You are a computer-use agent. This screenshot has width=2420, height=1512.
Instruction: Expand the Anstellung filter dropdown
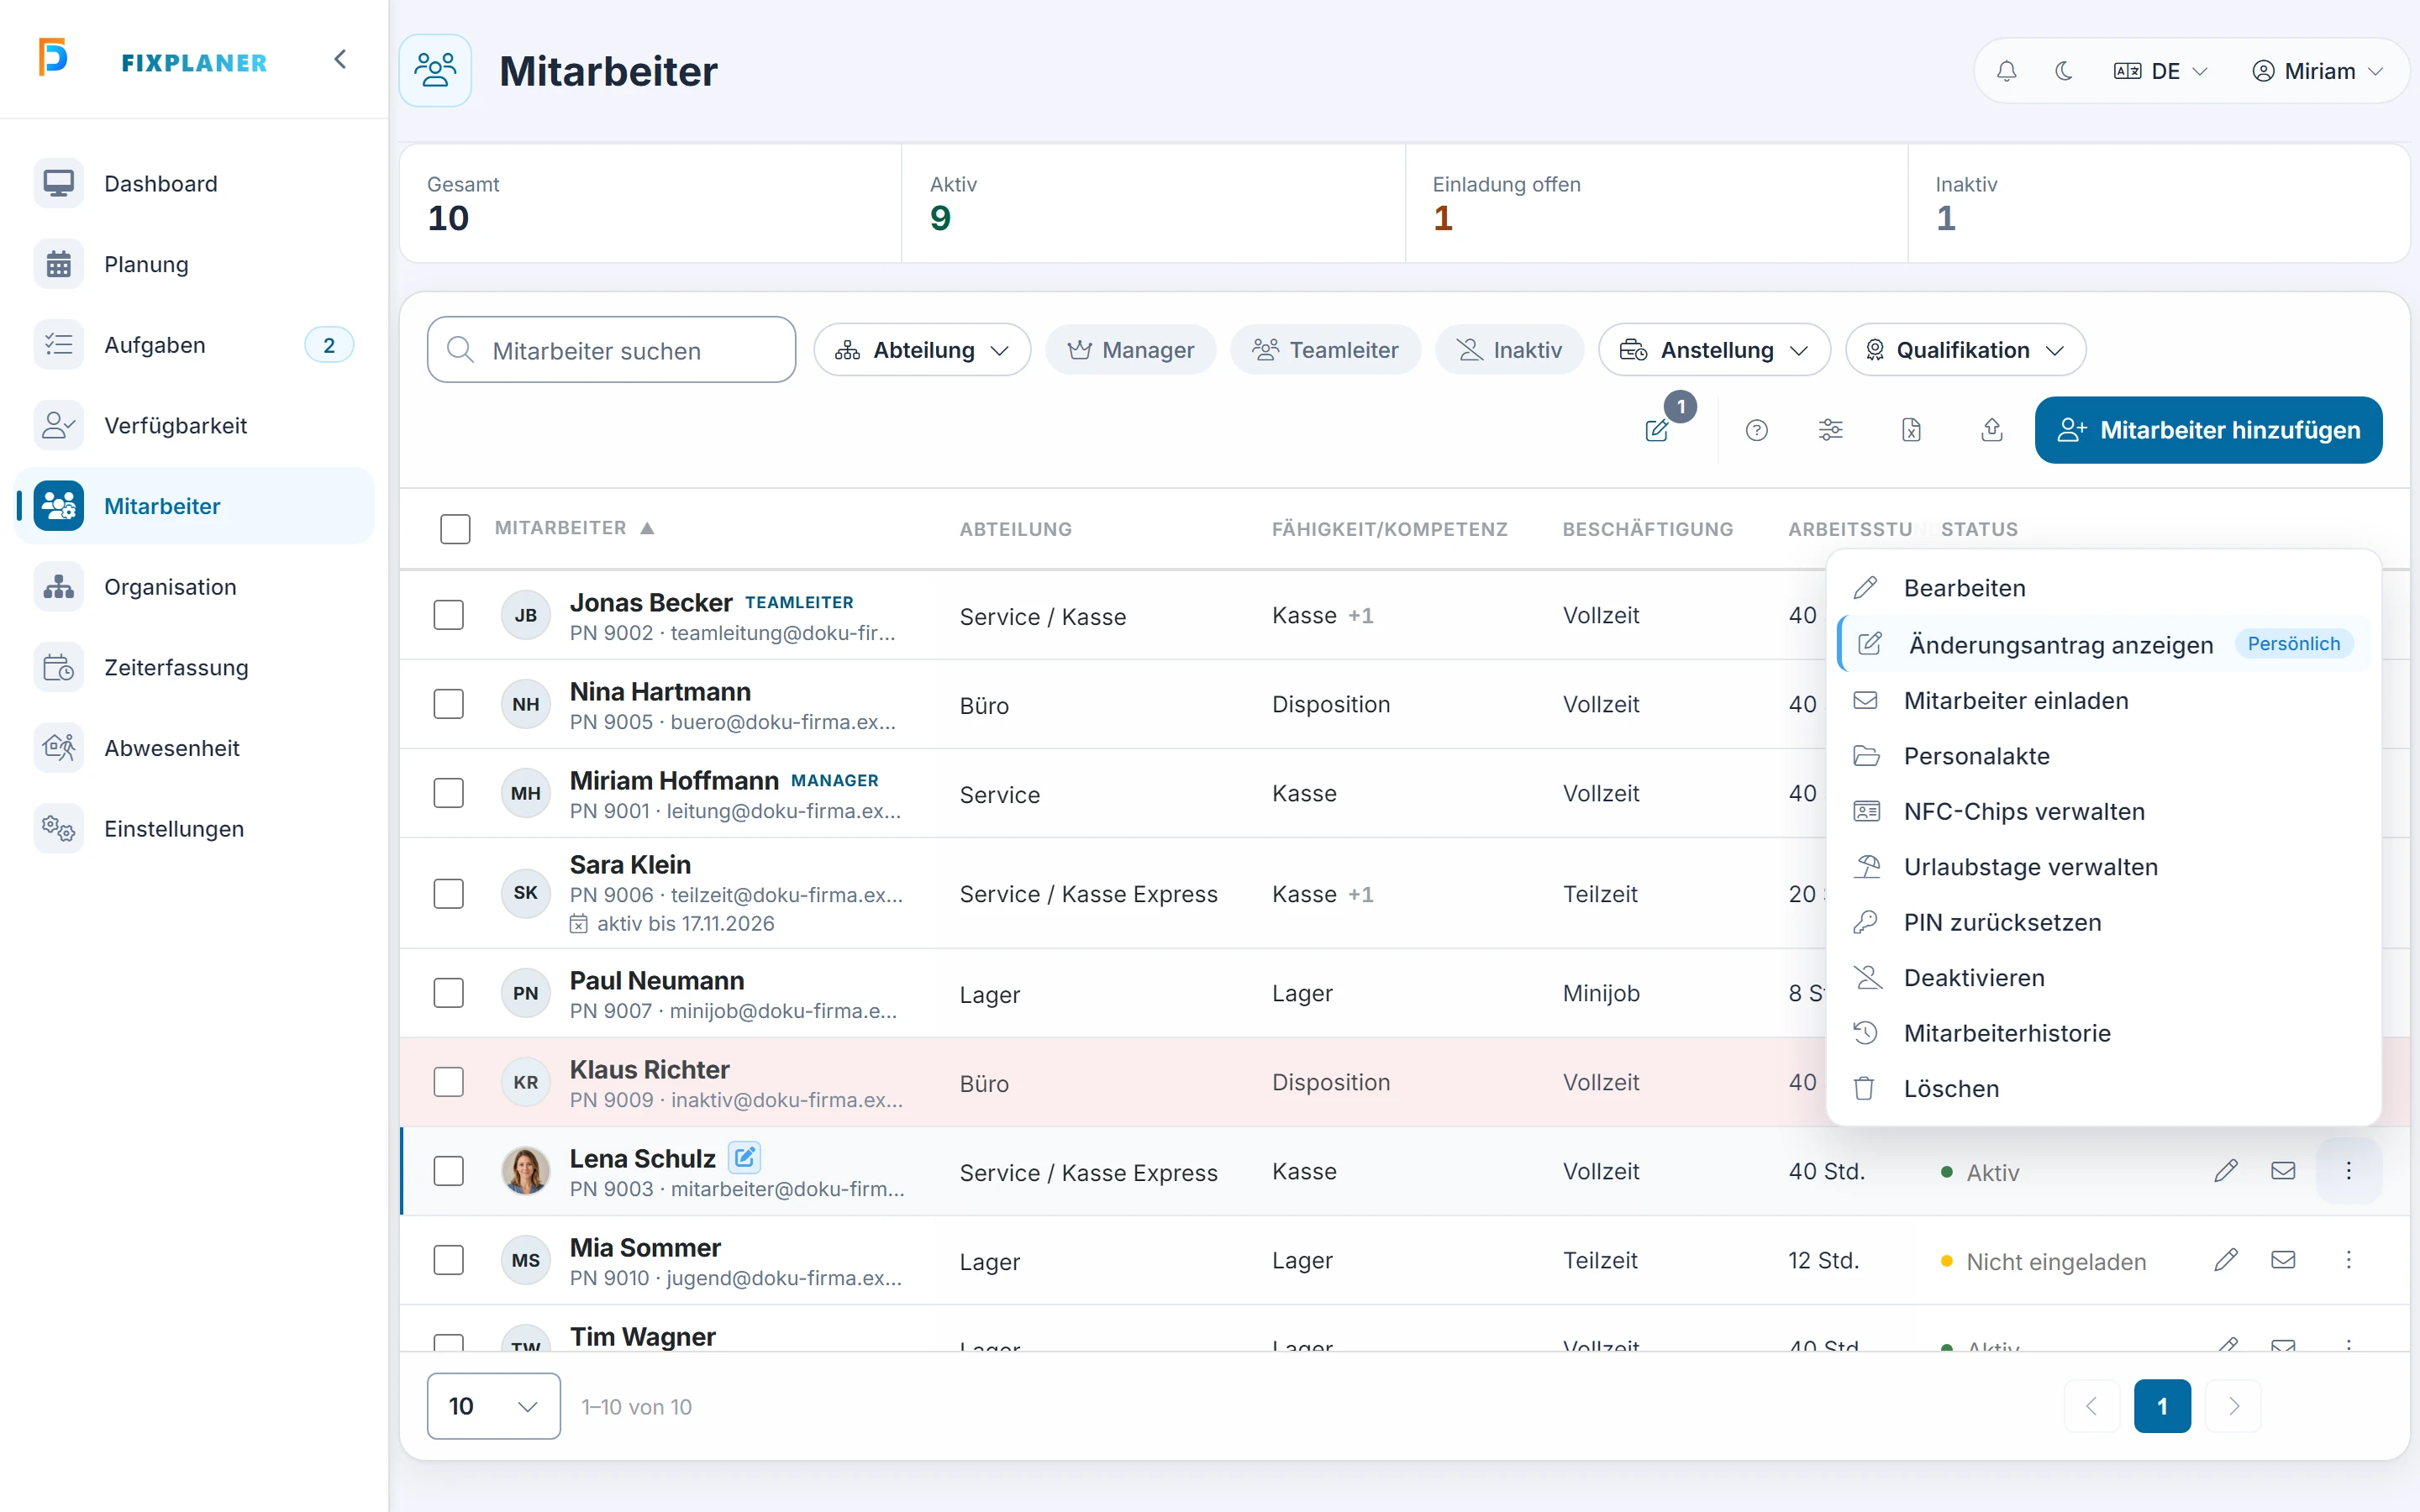click(1714, 350)
